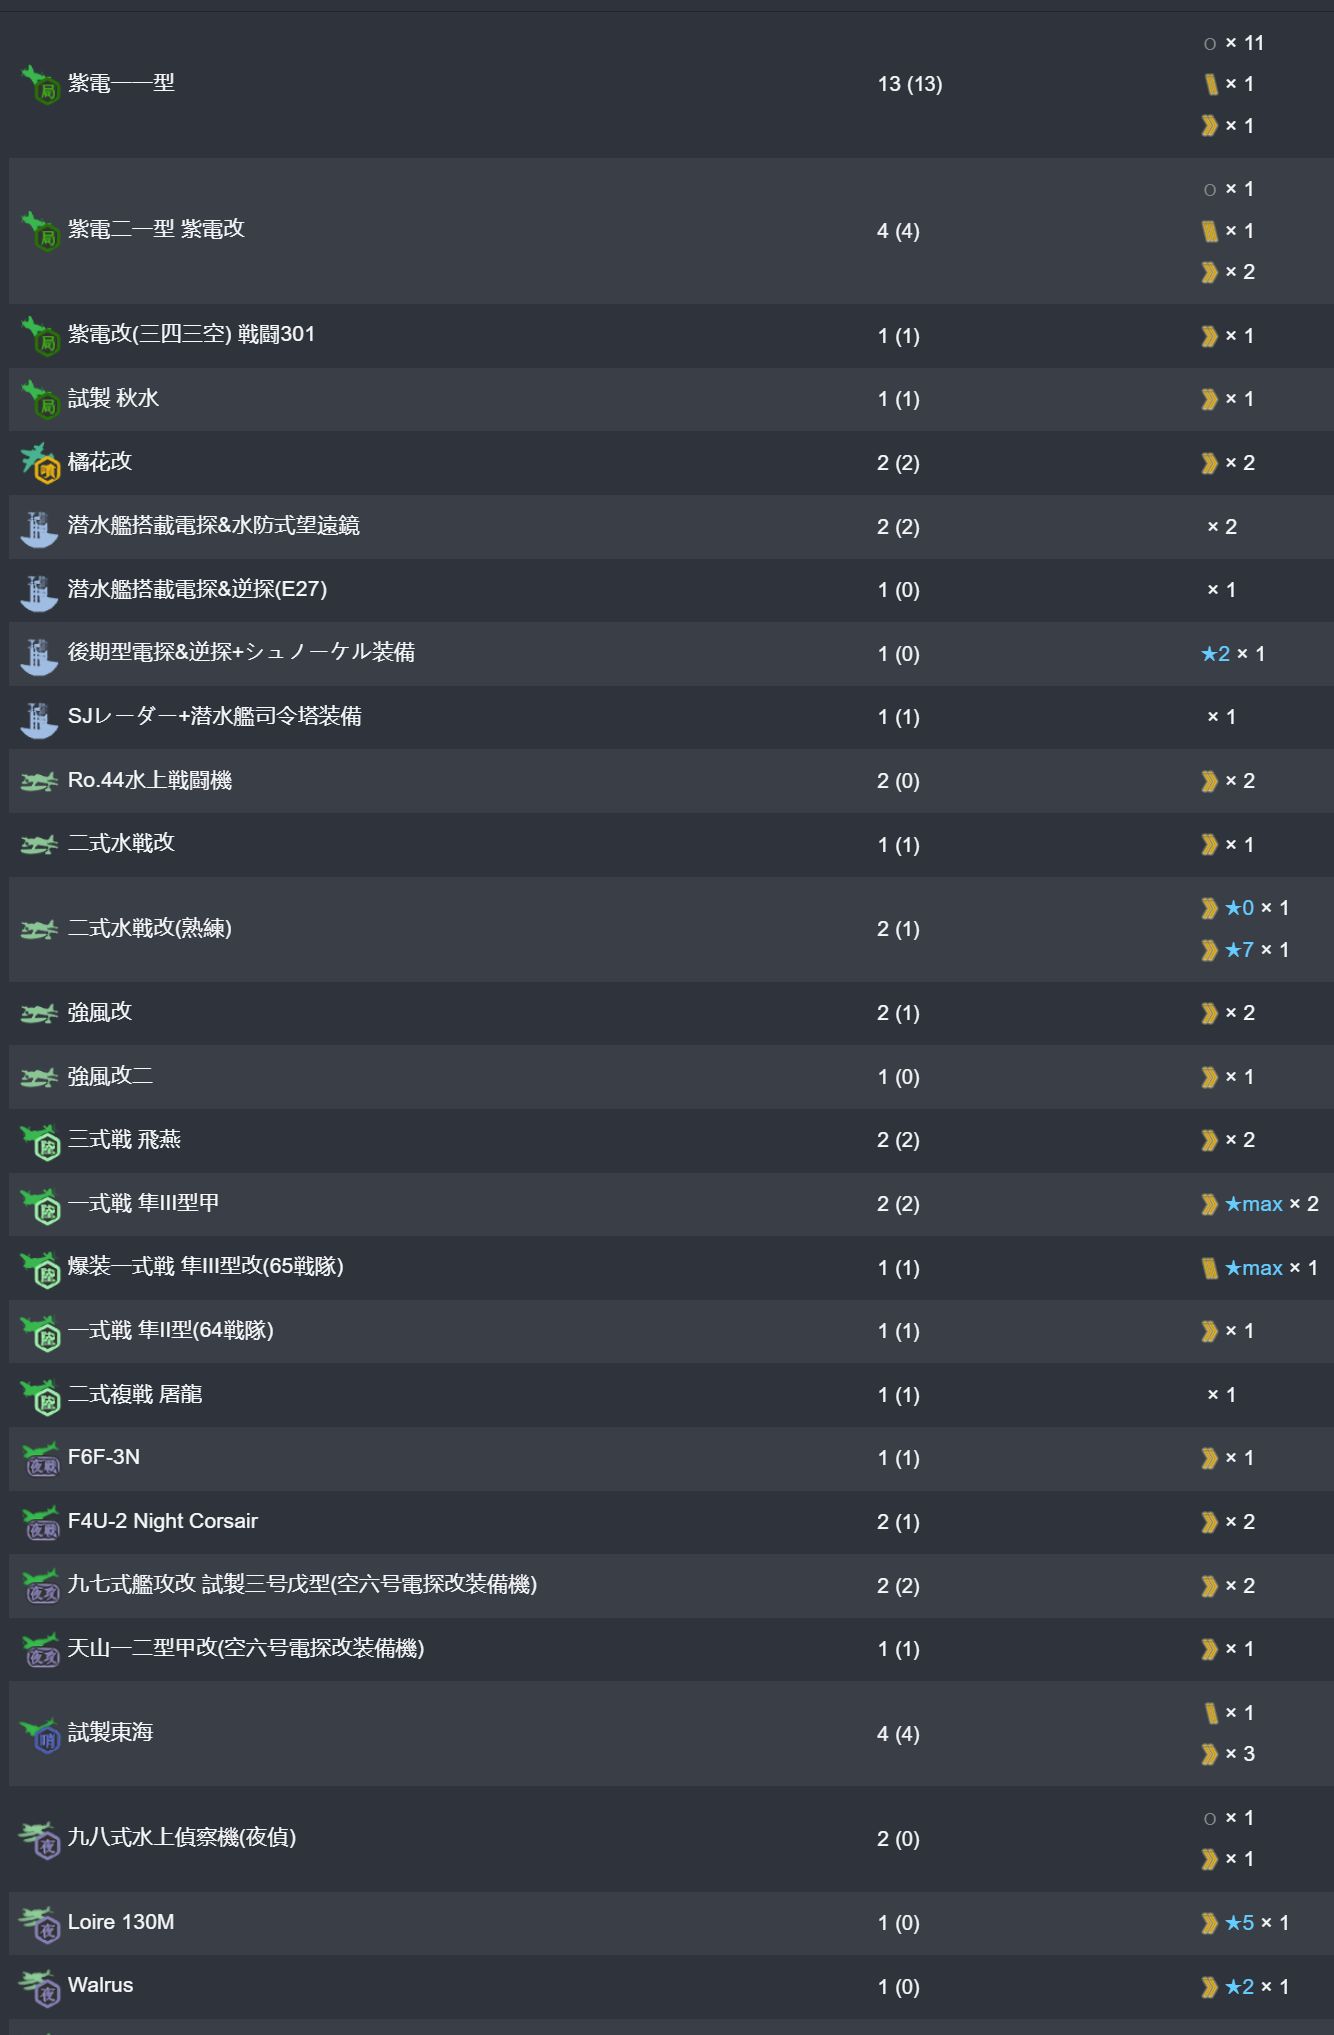Click the 試製東海 patrol aircraft icon
The width and height of the screenshot is (1334, 2035).
pos(40,1734)
